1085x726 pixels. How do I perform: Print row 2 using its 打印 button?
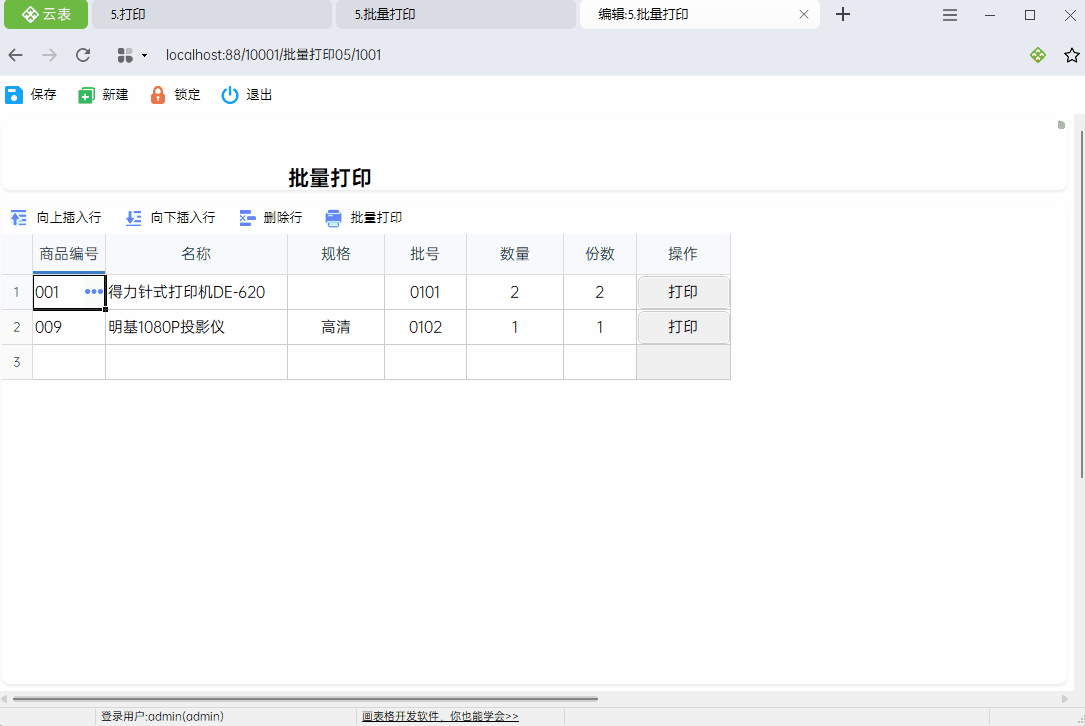coord(683,327)
